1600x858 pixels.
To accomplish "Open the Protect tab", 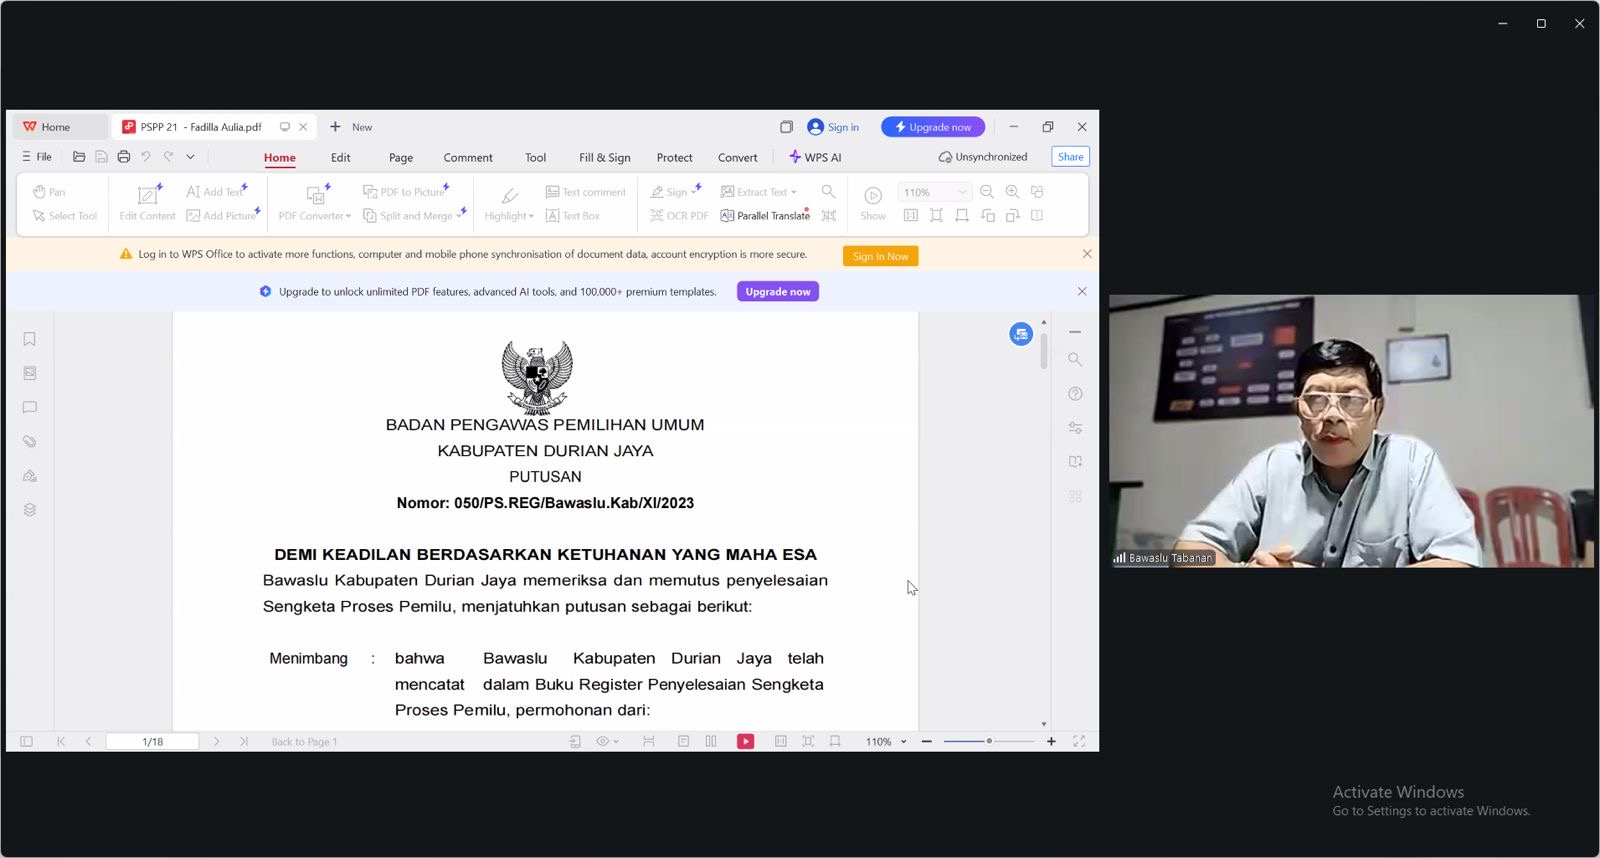I will pos(674,158).
